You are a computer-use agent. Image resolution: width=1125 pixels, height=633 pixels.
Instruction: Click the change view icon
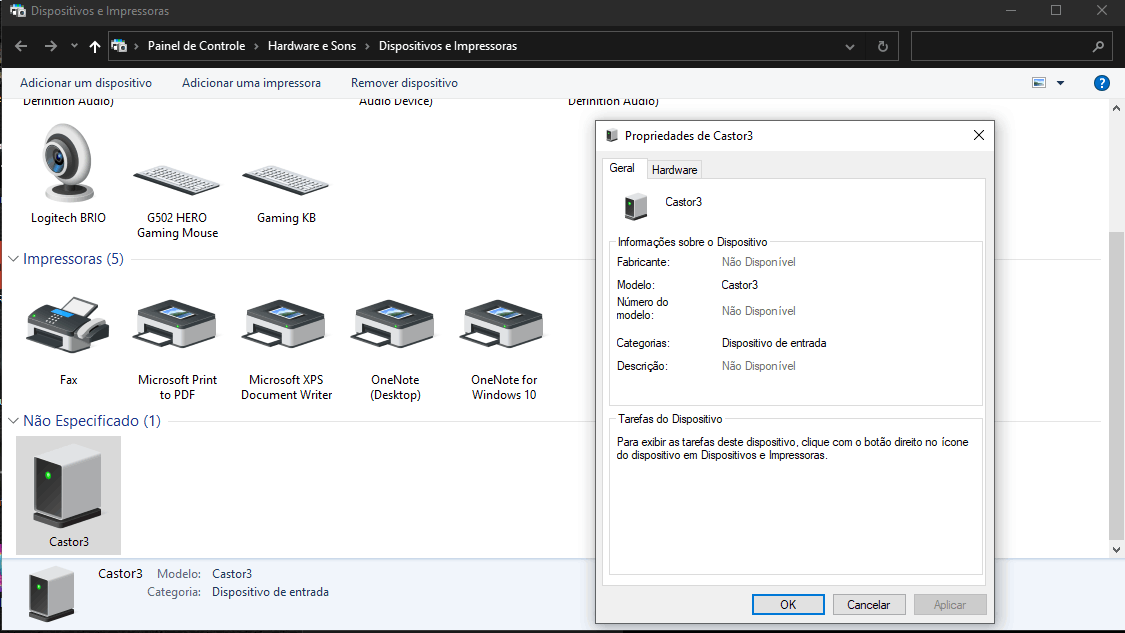[x=1039, y=83]
